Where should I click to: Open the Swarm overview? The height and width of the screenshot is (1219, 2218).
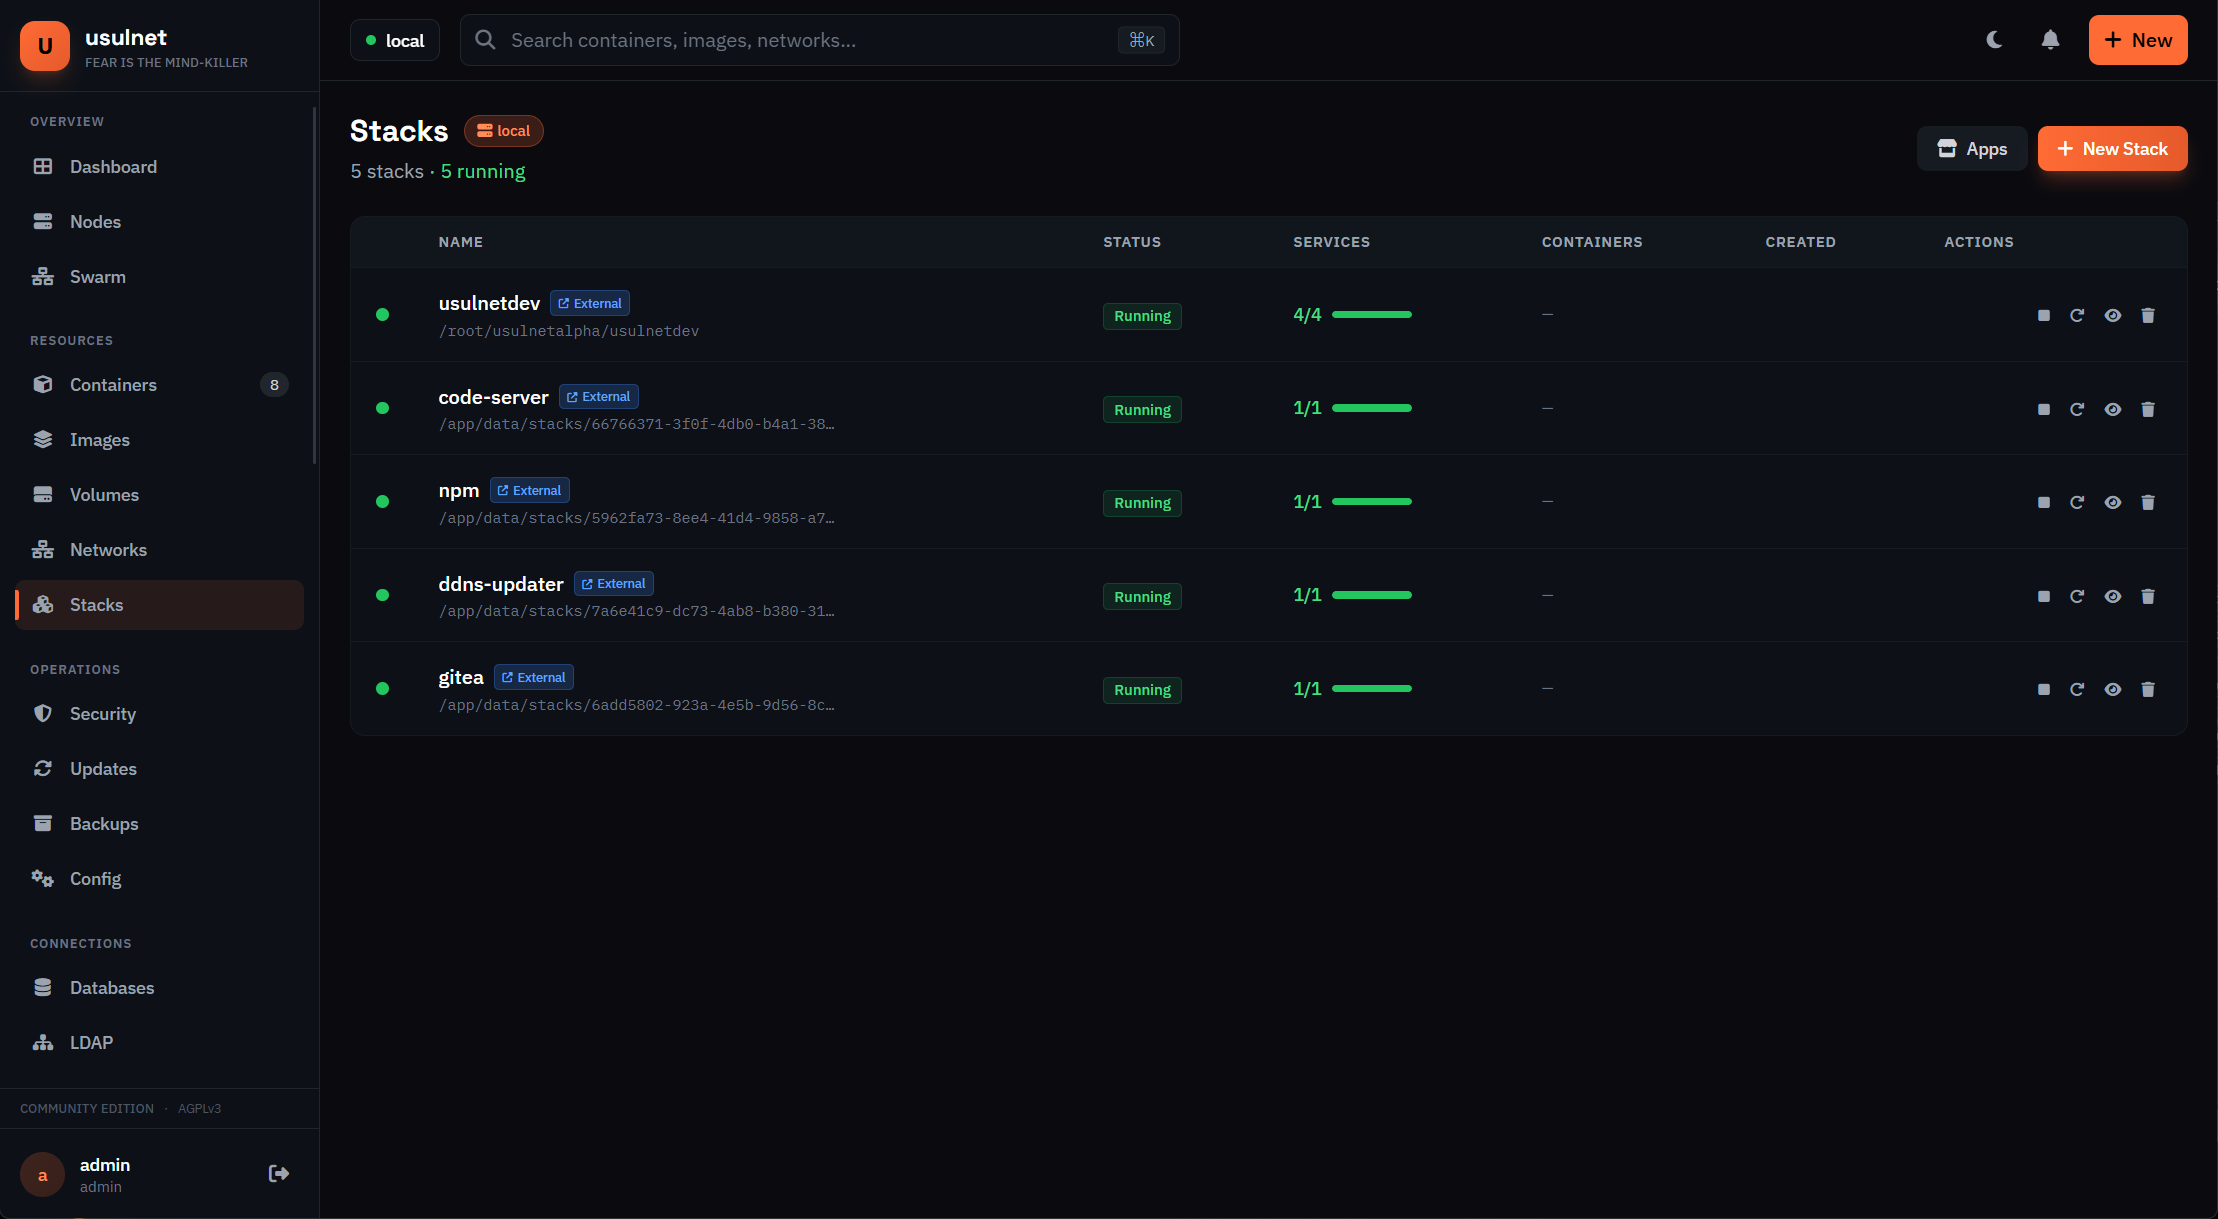[97, 276]
